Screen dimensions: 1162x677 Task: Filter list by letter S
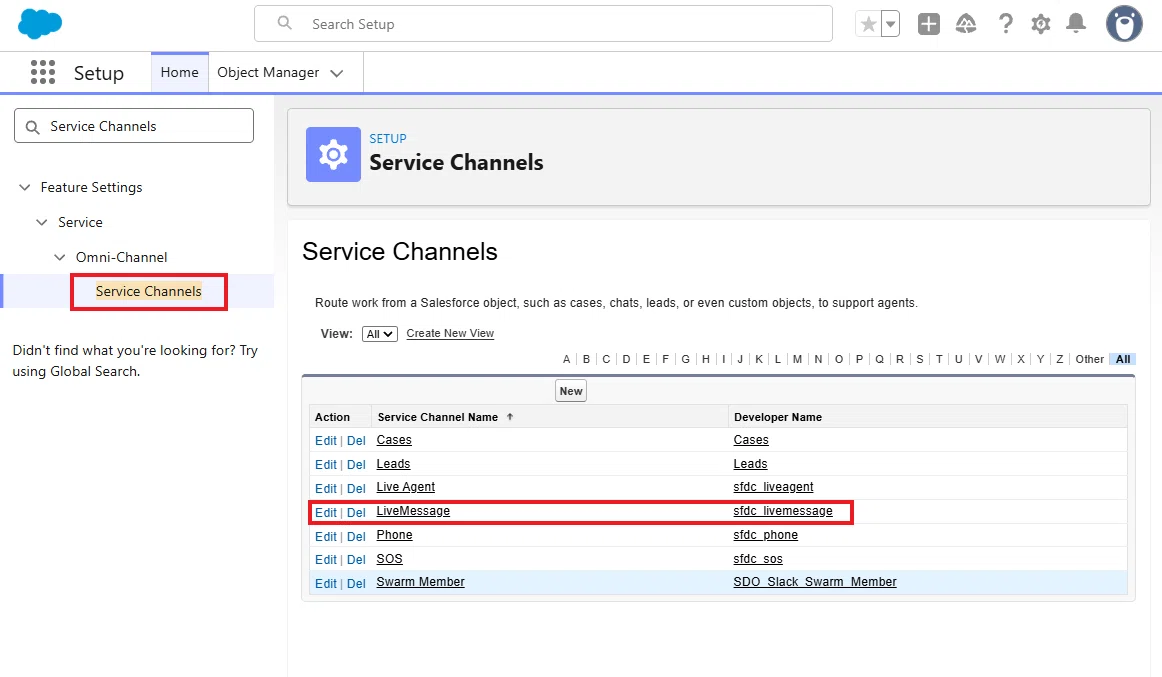pos(920,359)
